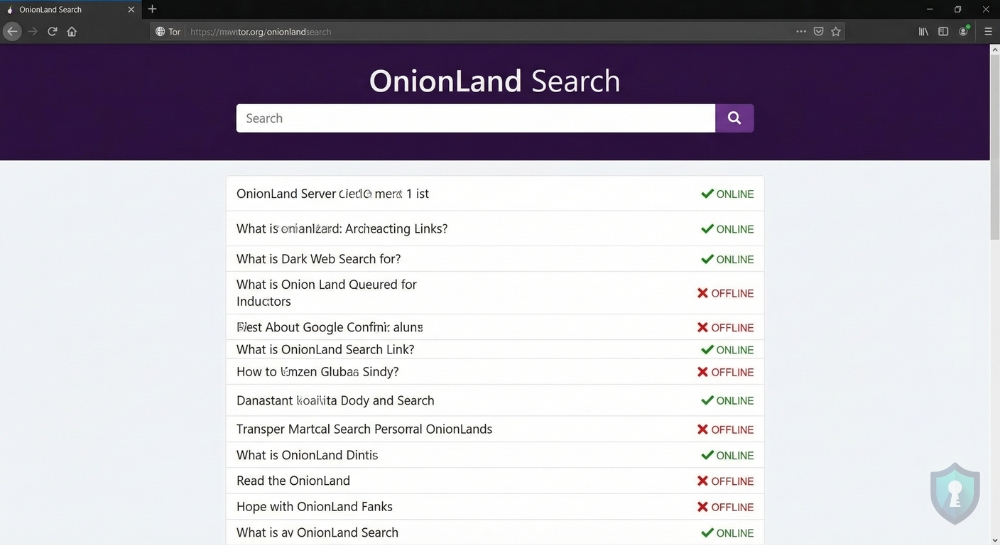Click OFFLINE status of About Google row
Viewport: 1000px width, 545px height.
[725, 328]
